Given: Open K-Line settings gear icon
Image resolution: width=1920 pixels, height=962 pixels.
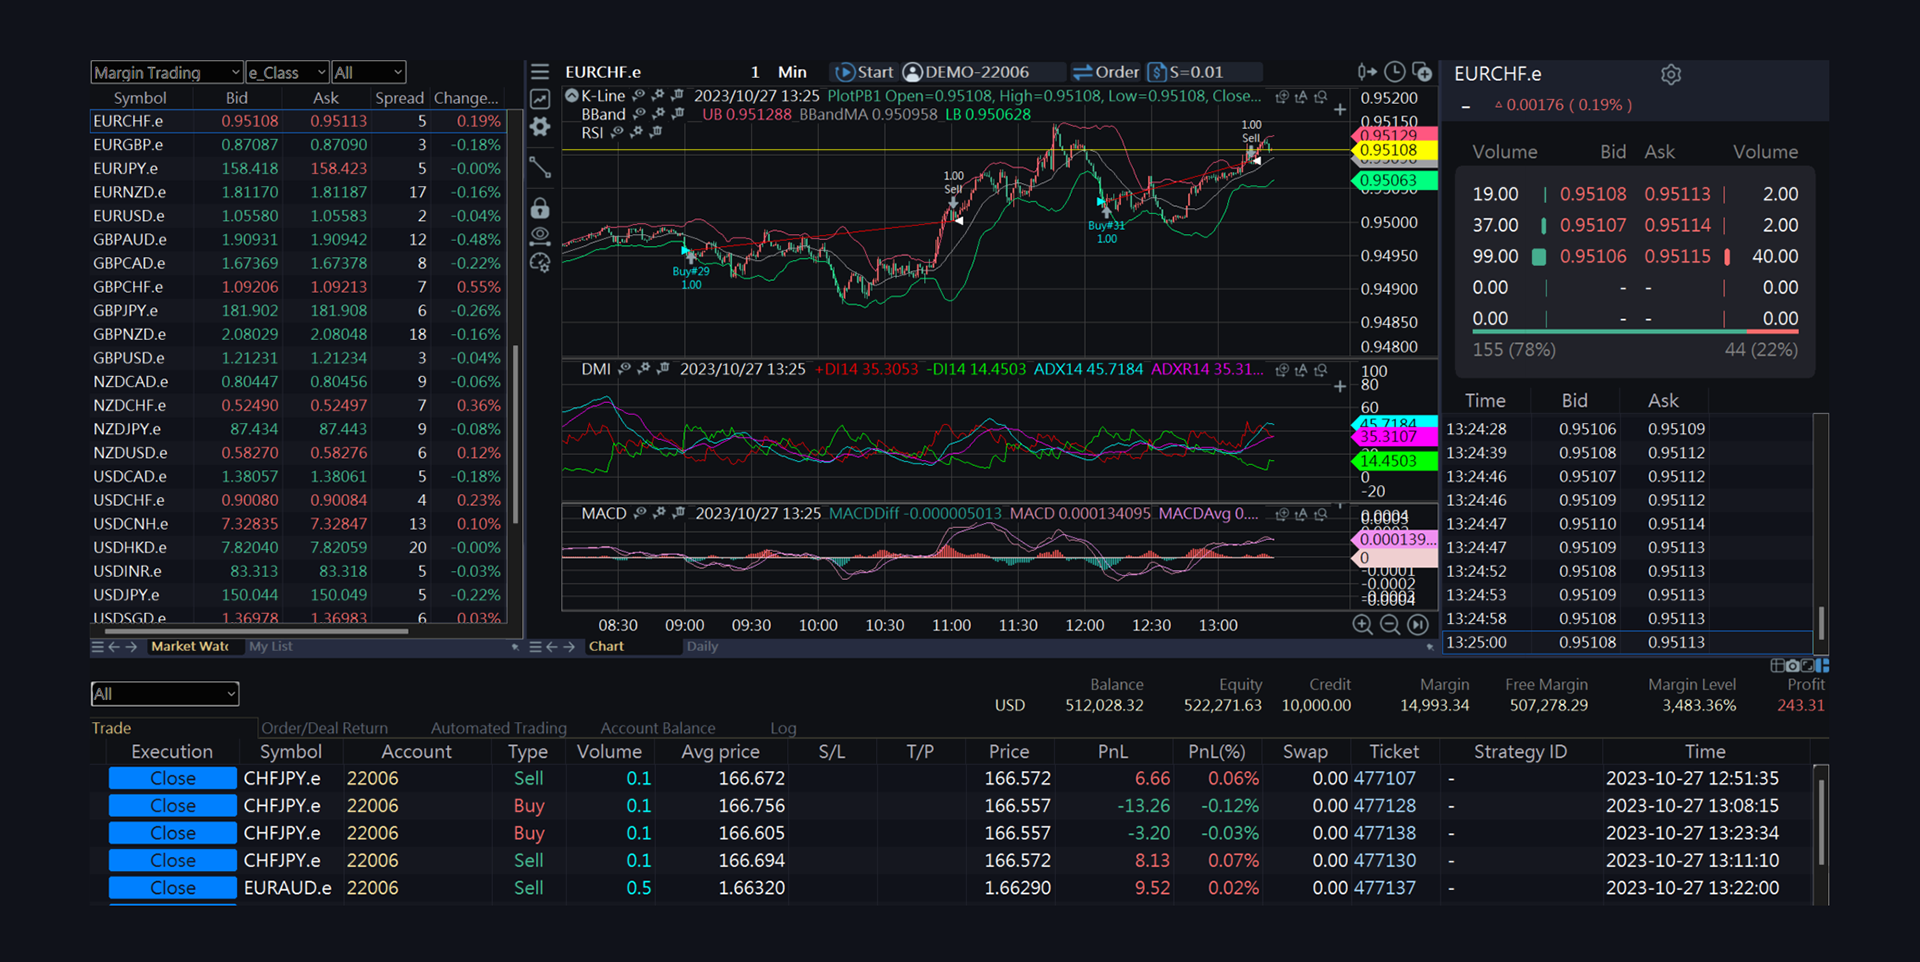Looking at the screenshot, I should coord(658,96).
